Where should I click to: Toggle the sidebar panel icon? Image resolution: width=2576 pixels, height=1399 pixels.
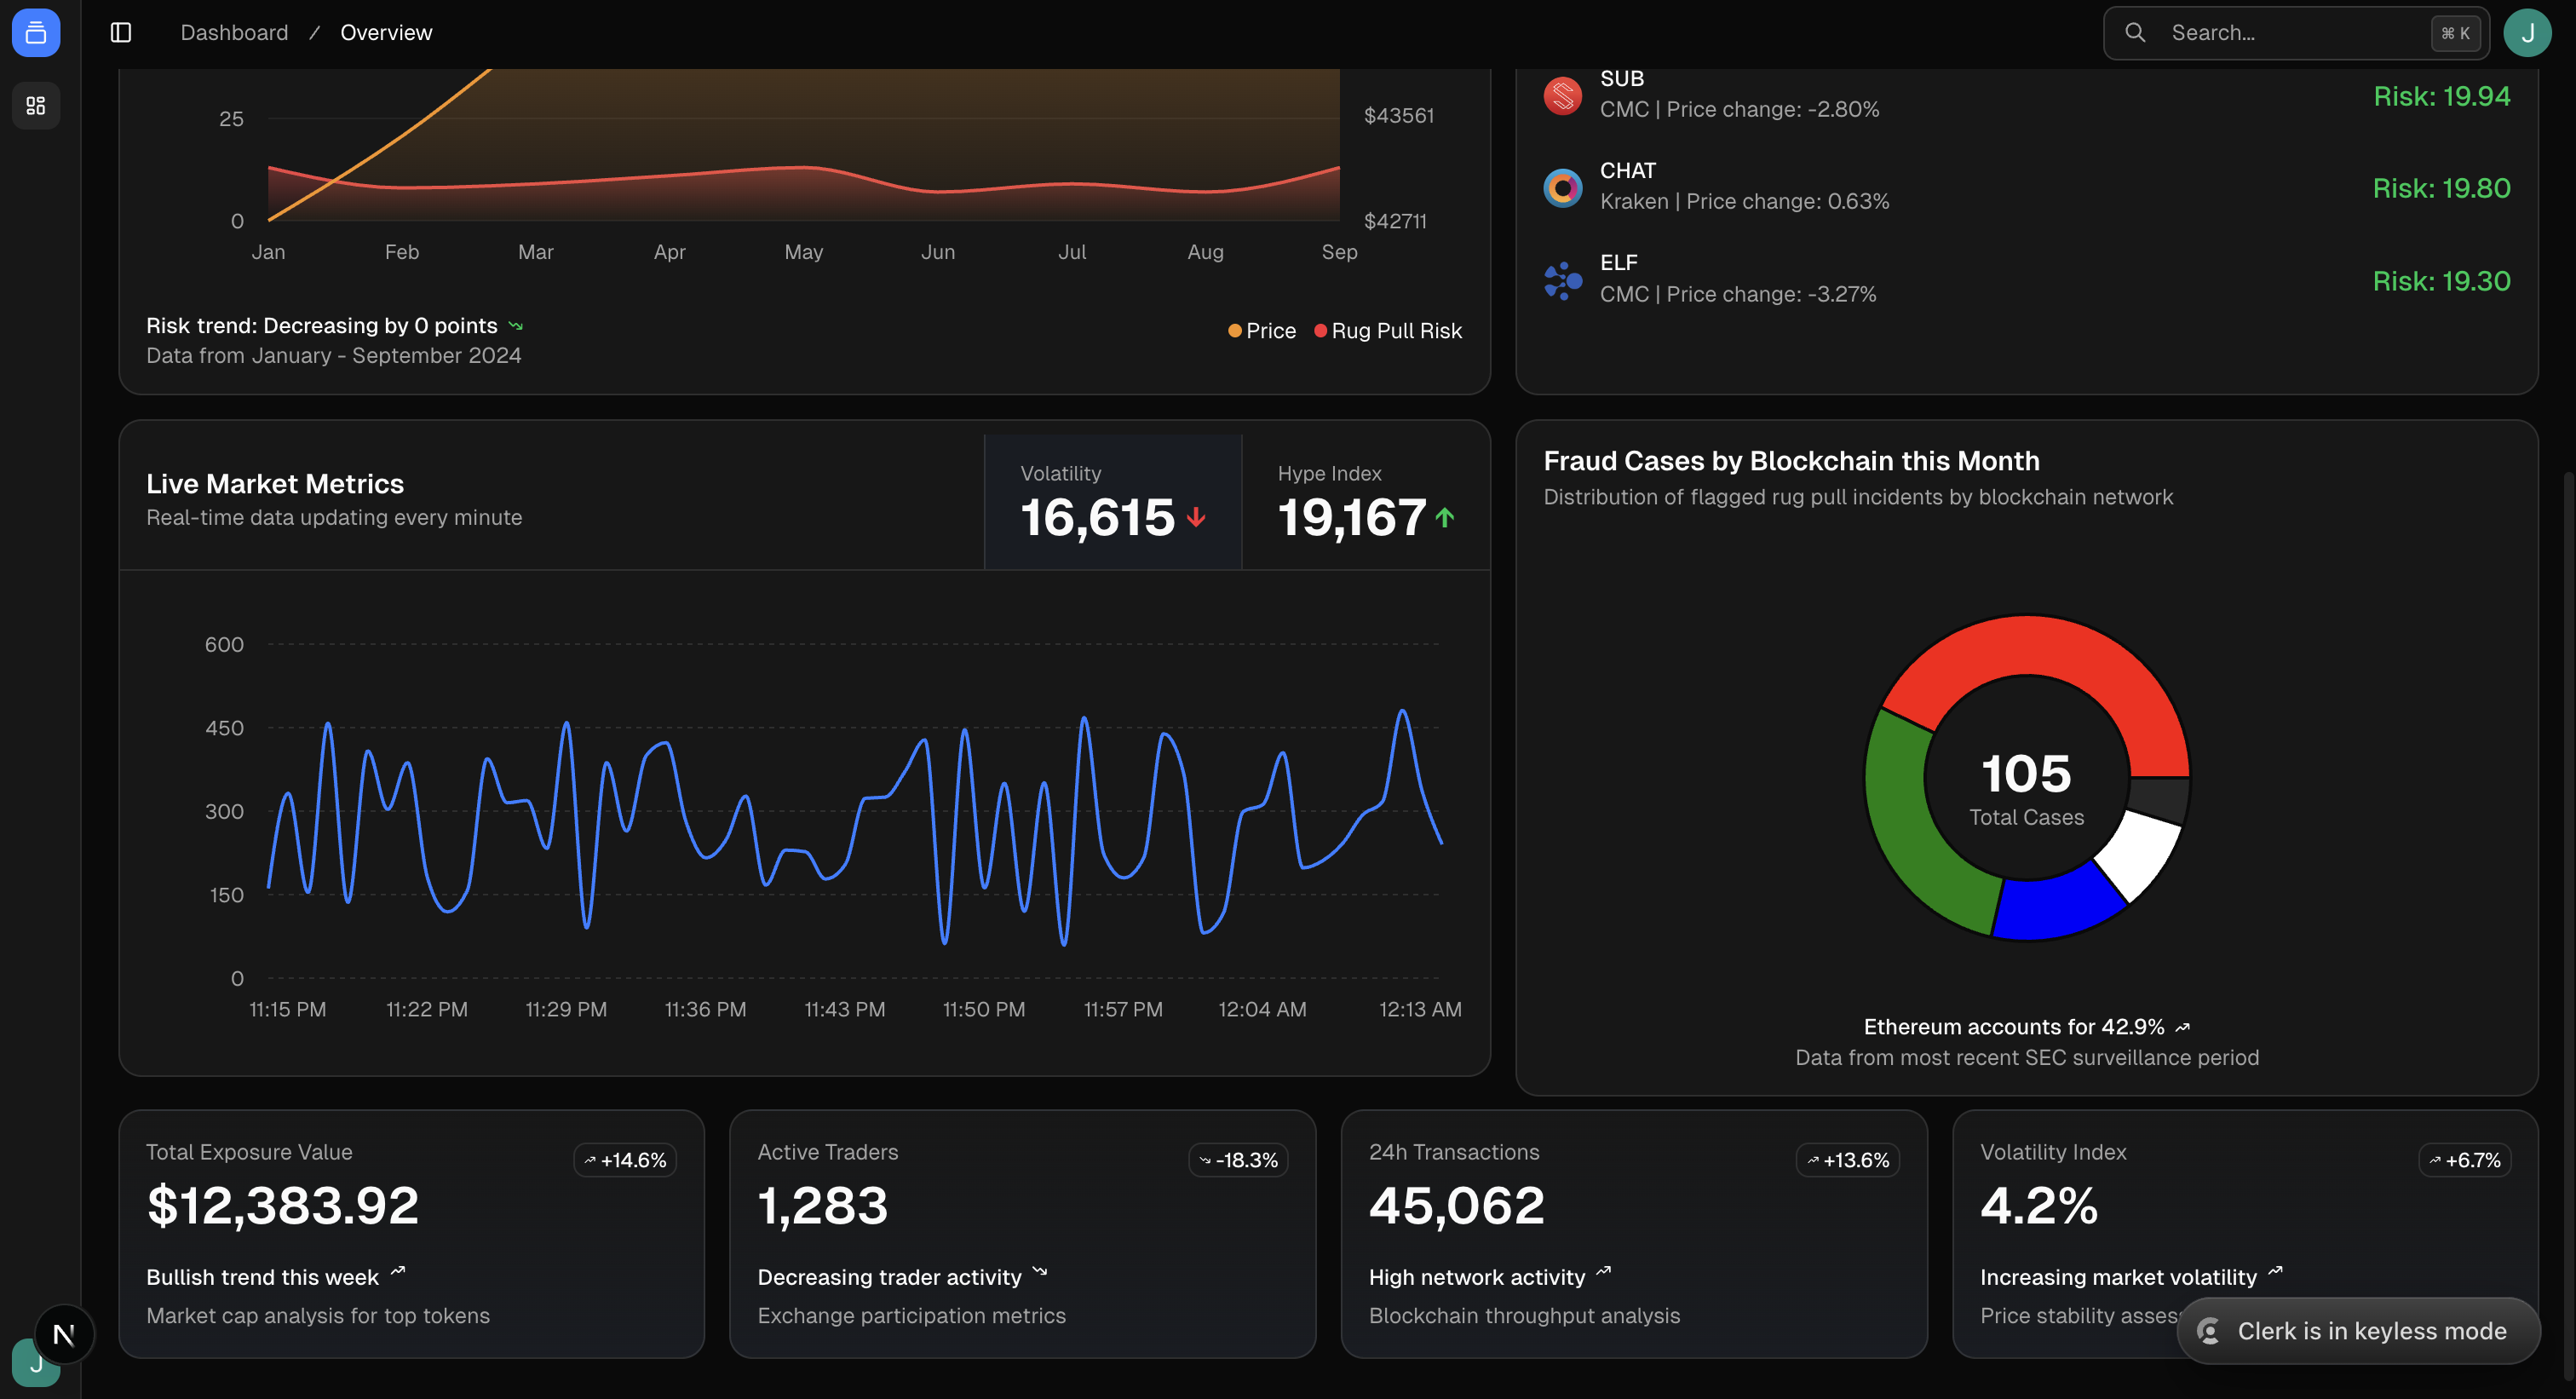[121, 33]
